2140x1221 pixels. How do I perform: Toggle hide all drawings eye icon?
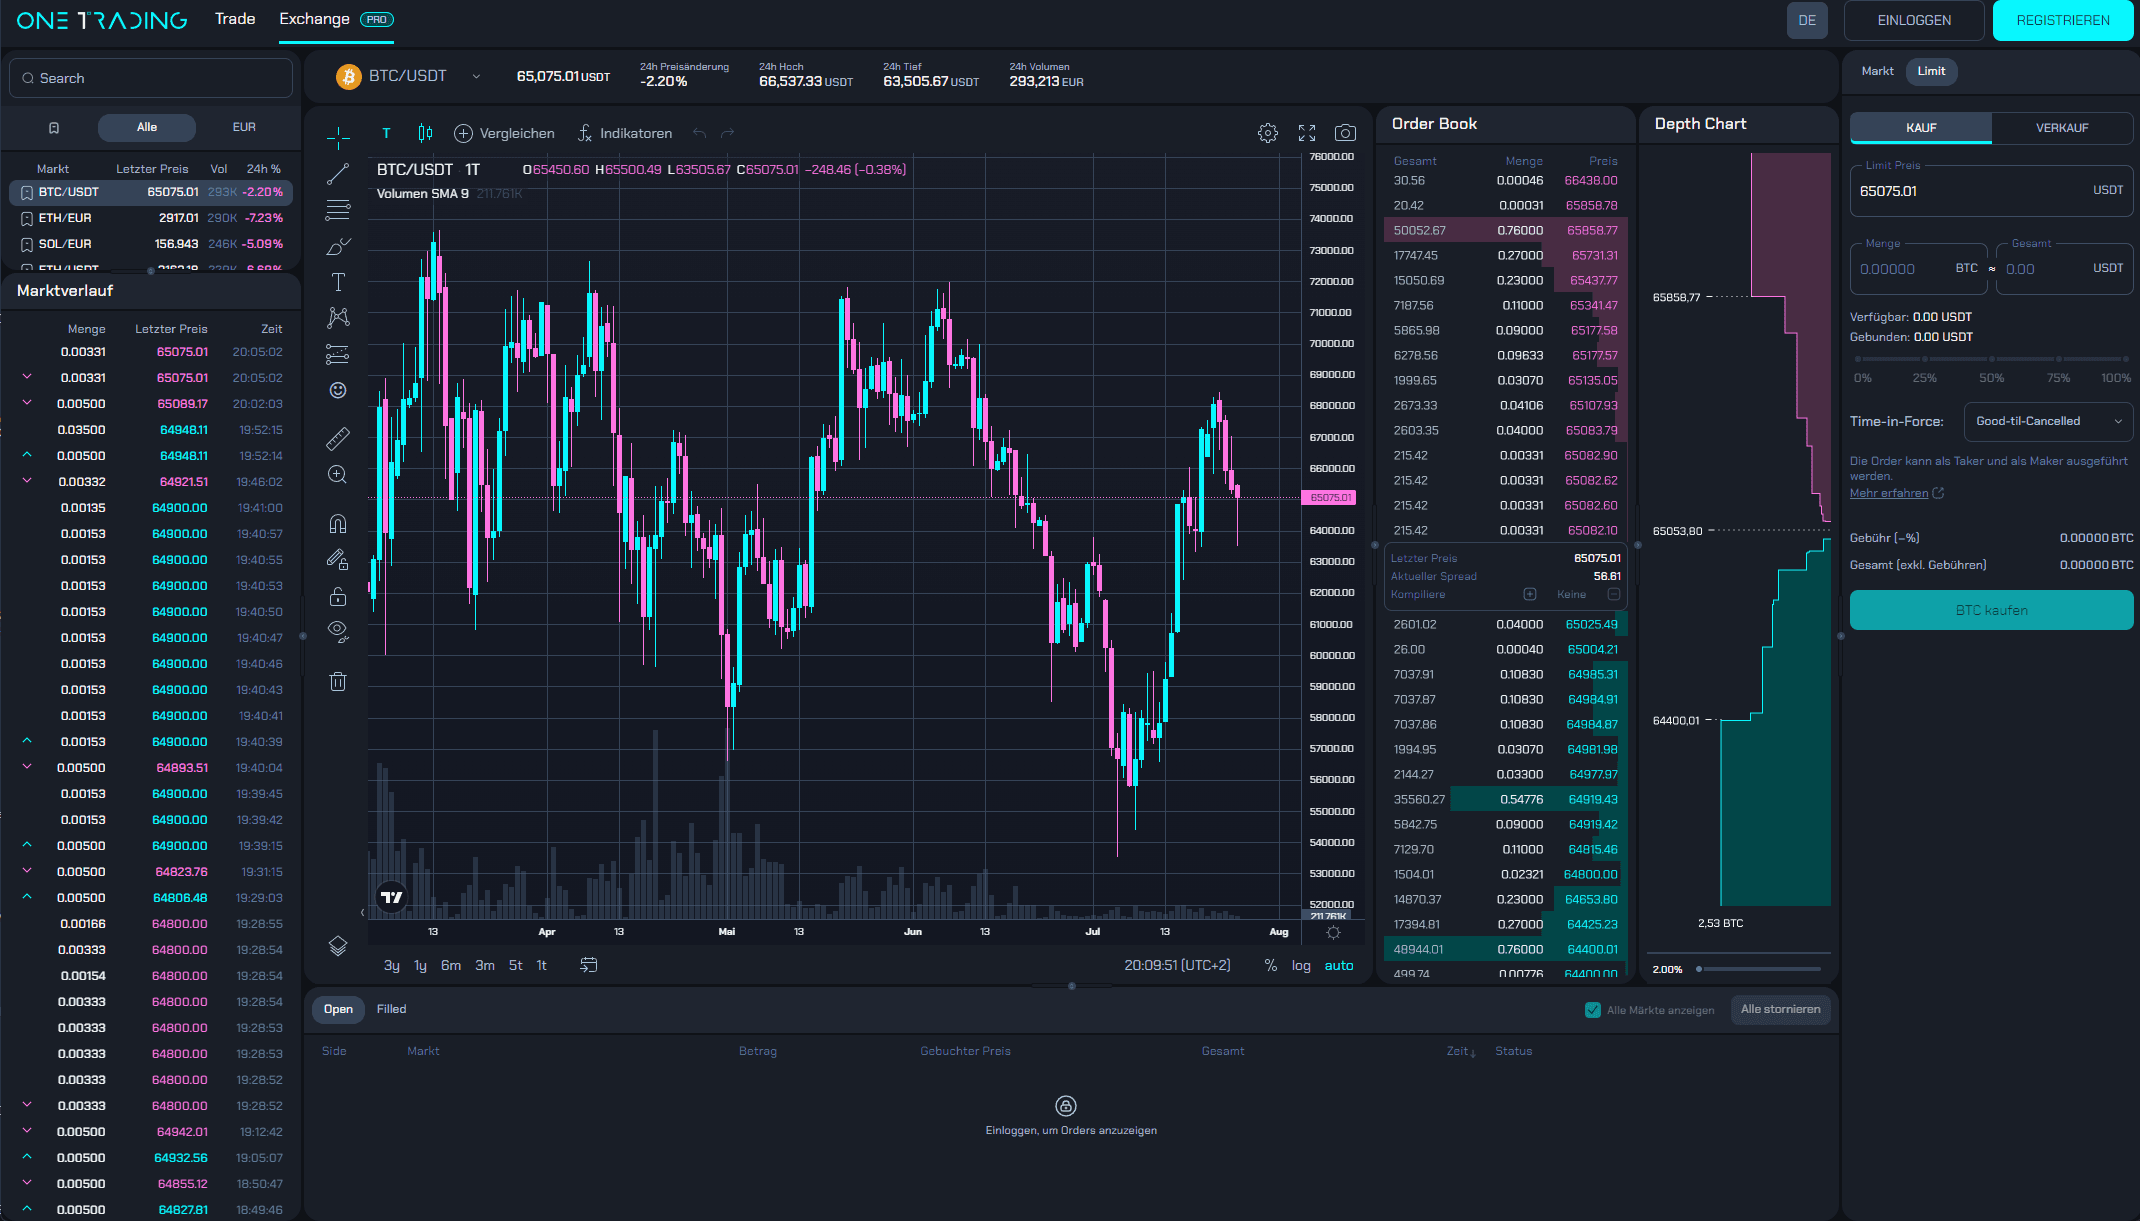(338, 631)
